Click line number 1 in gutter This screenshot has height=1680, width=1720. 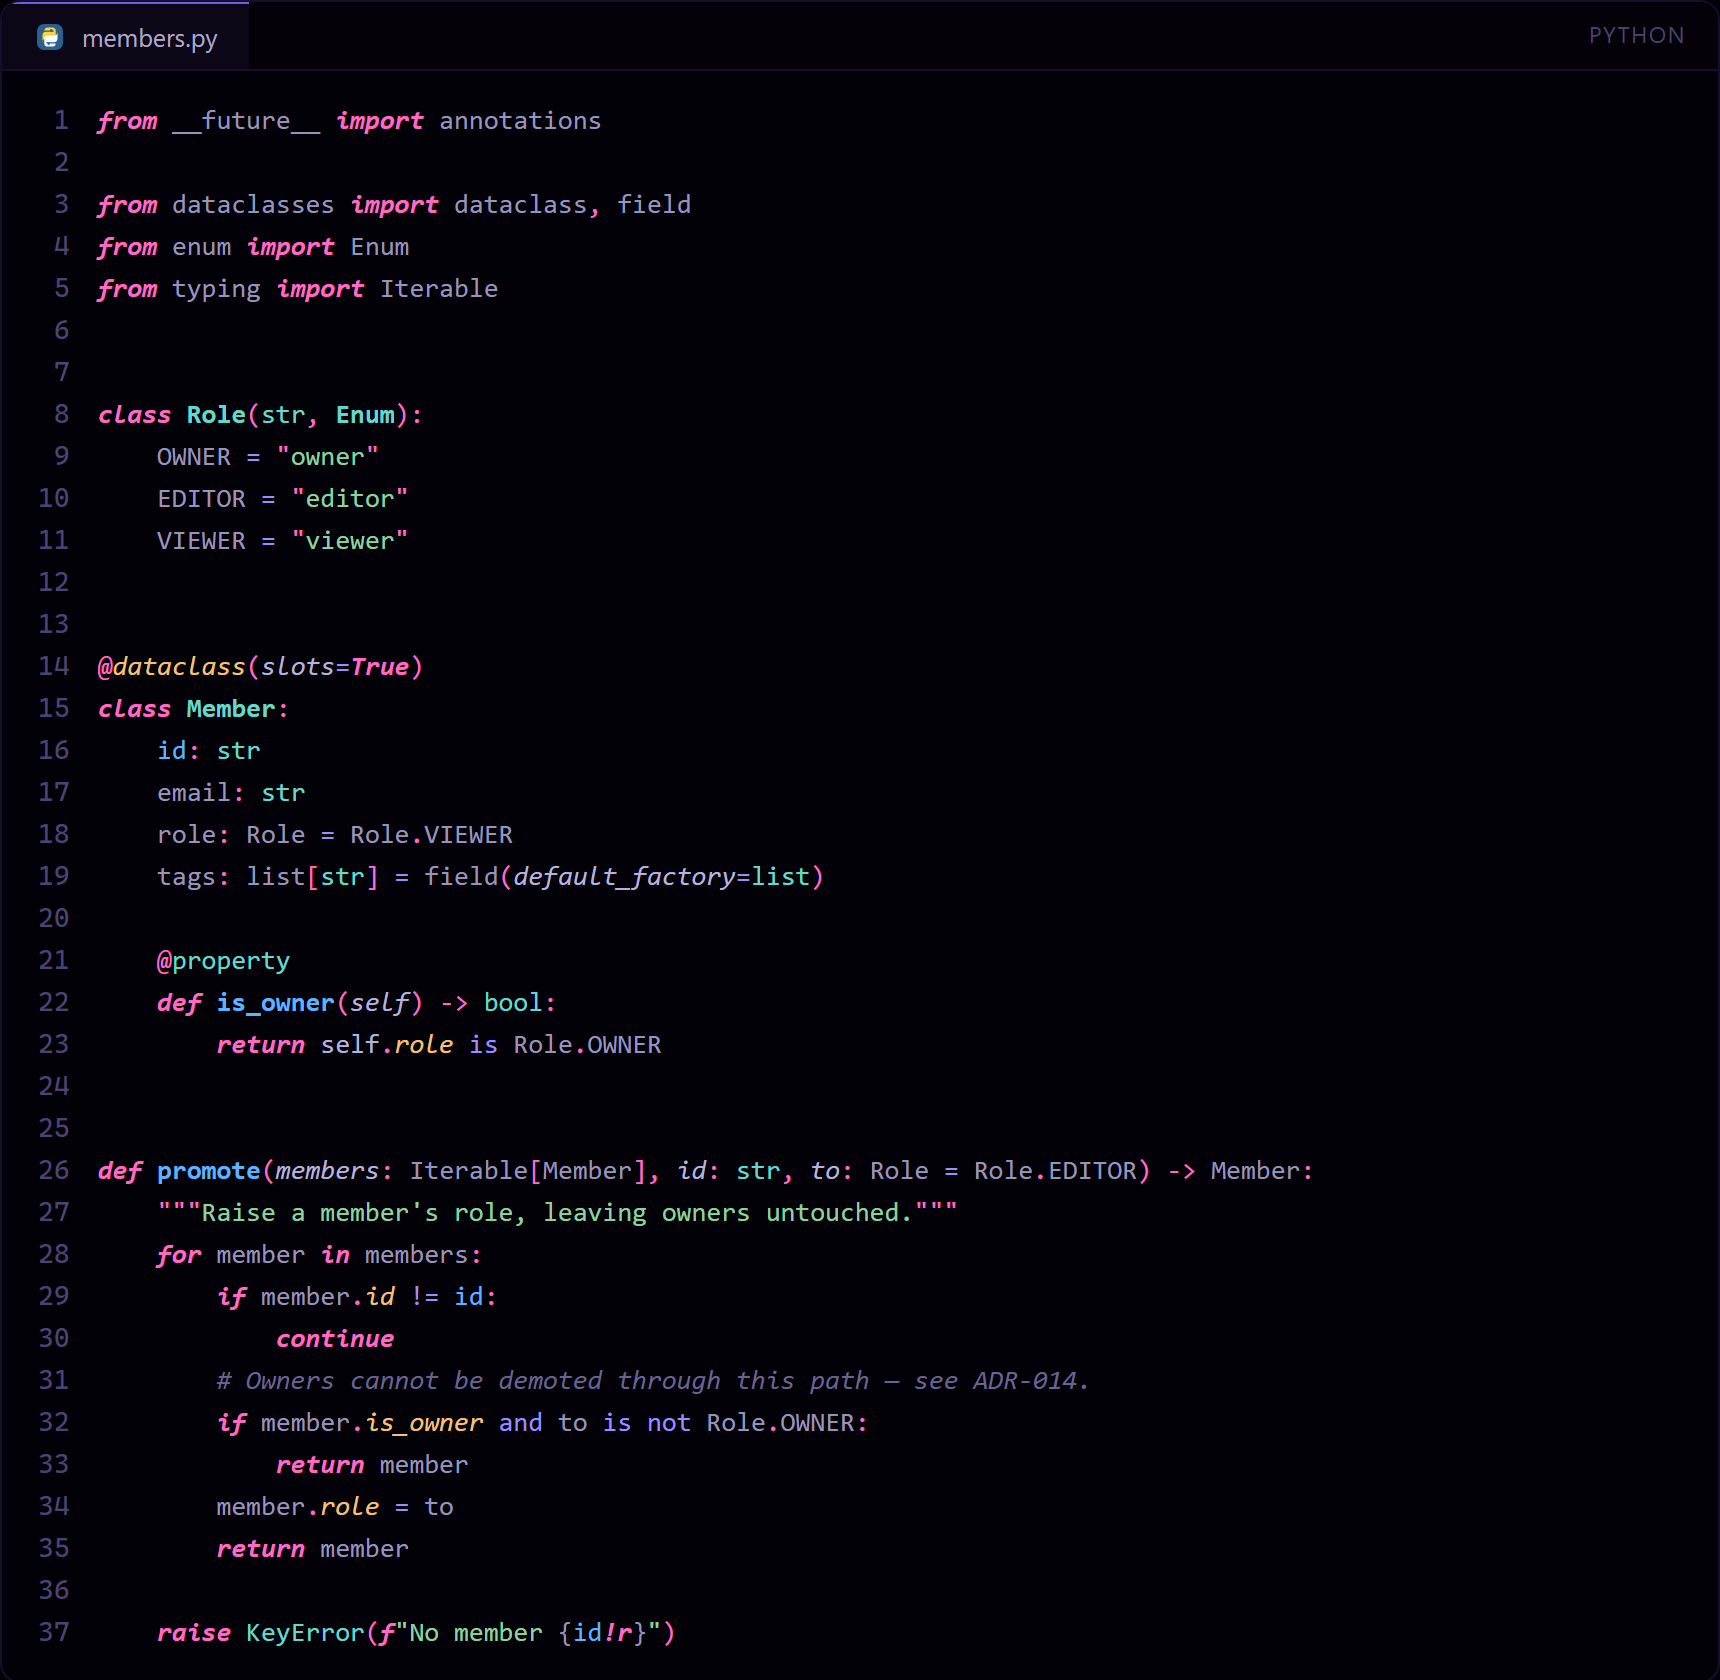pyautogui.click(x=62, y=121)
